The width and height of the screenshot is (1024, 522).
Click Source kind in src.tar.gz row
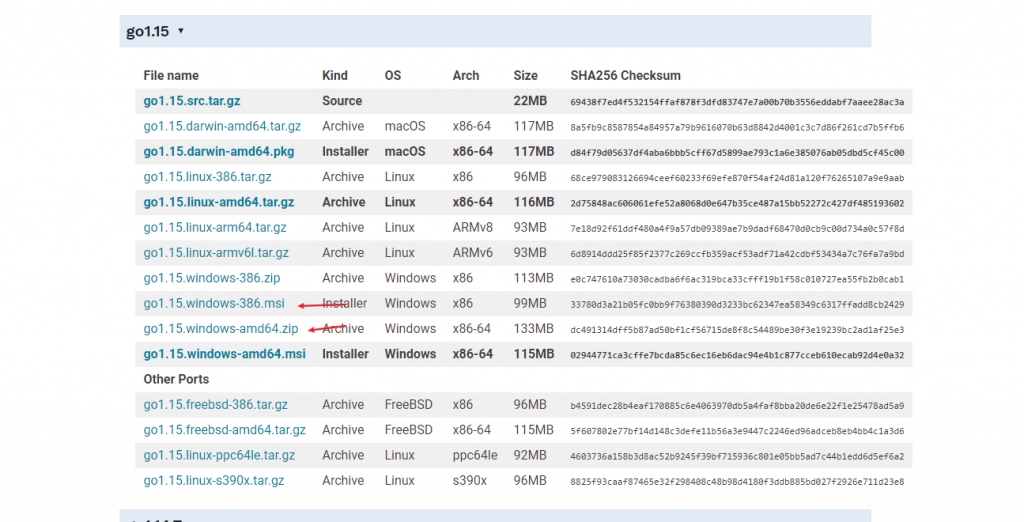[x=342, y=101]
